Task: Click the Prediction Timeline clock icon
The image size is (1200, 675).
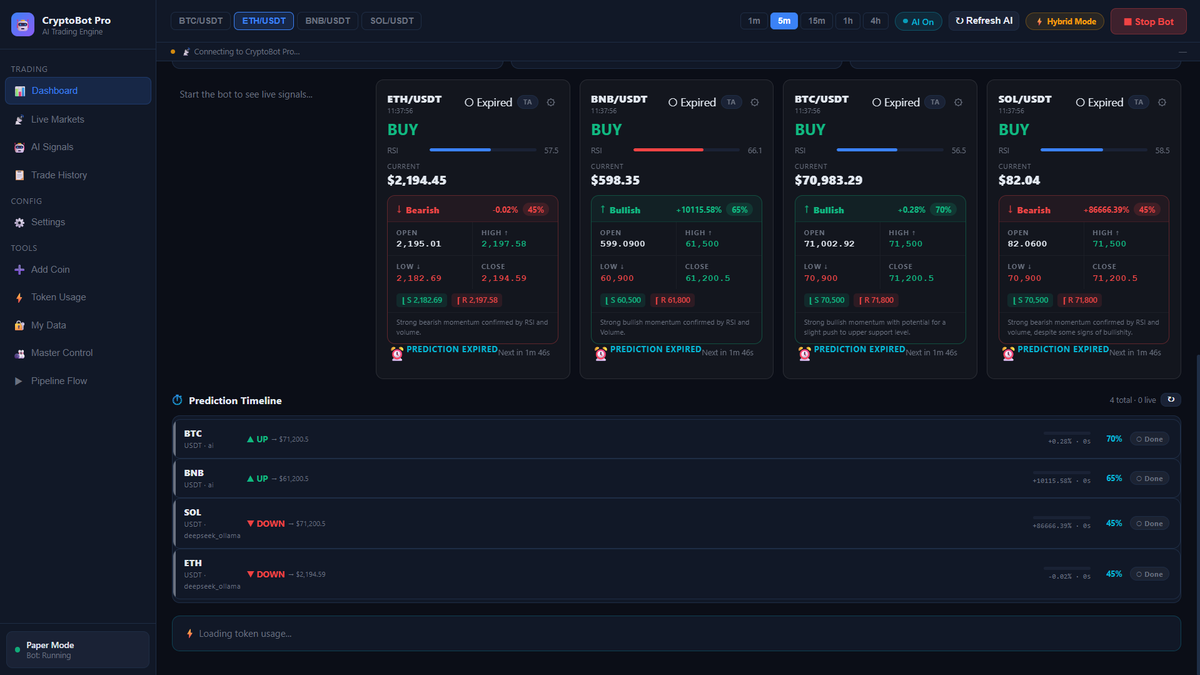Action: [x=178, y=400]
